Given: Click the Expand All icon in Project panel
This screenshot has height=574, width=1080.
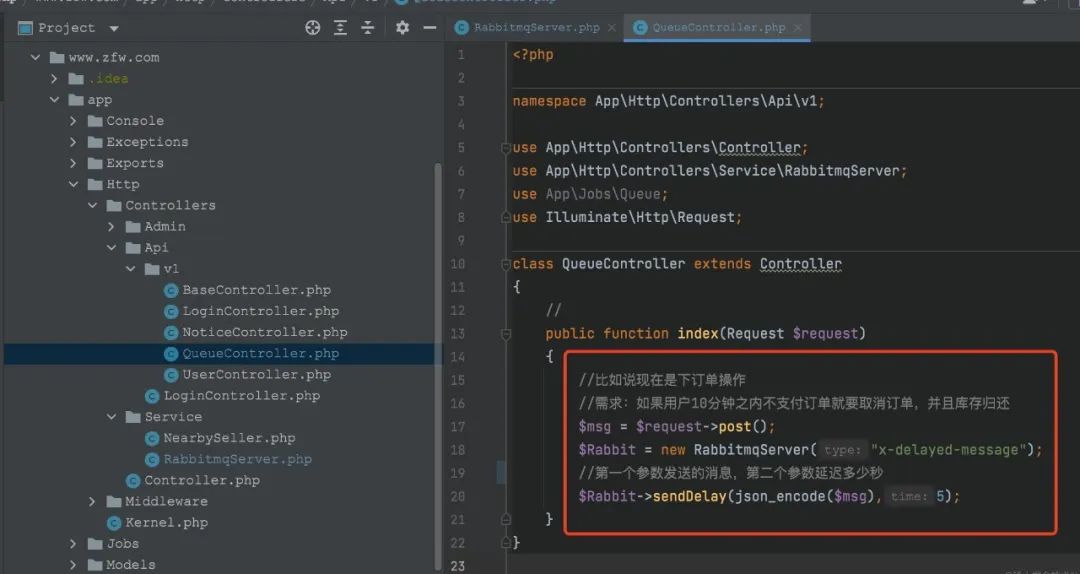Looking at the screenshot, I should 340,28.
